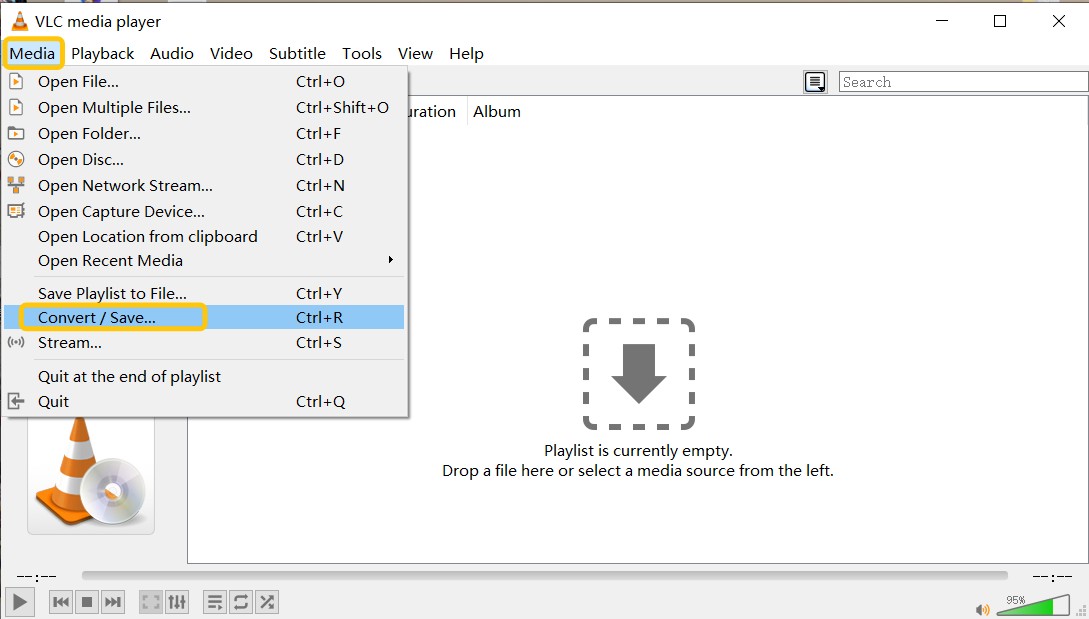Open the Playback menu
1089x619 pixels.
(x=102, y=53)
